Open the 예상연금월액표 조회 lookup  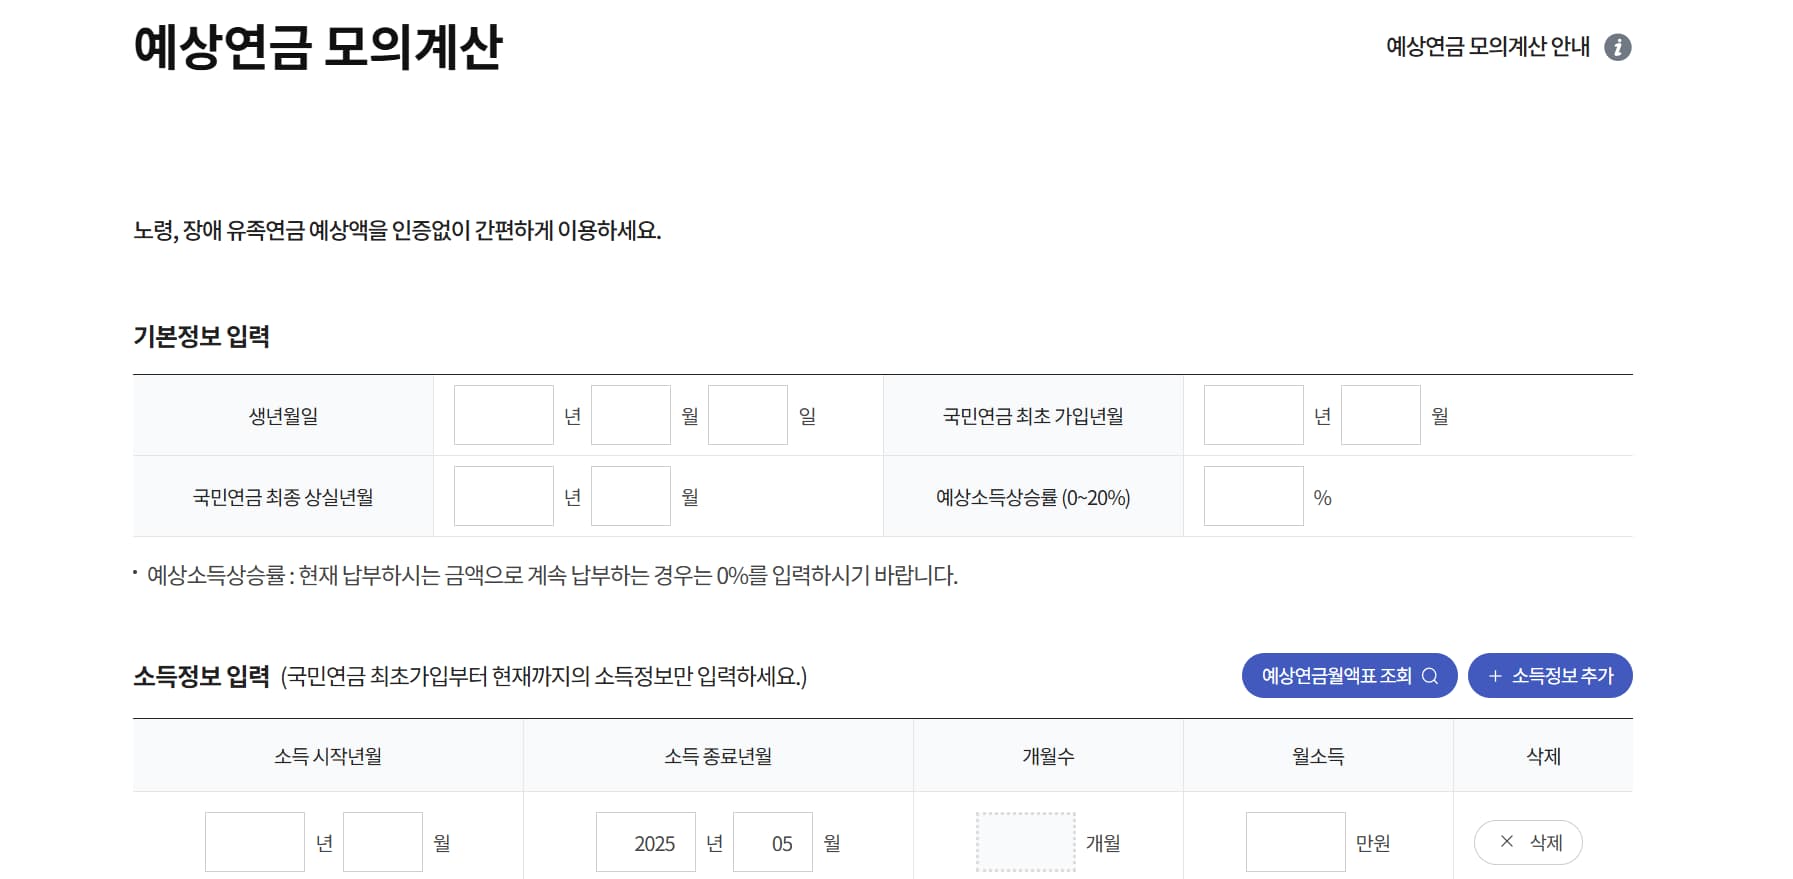1350,675
